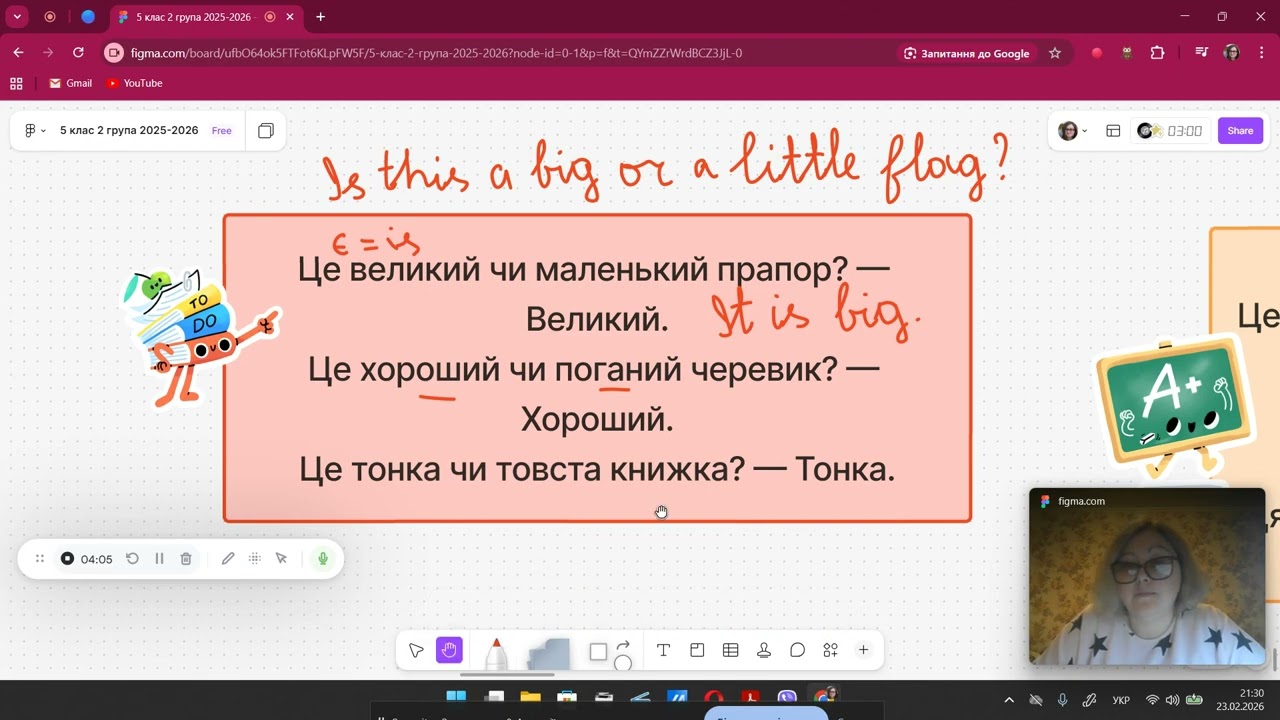
Task: Click the board title 5 клас 2 група
Action: pos(129,131)
